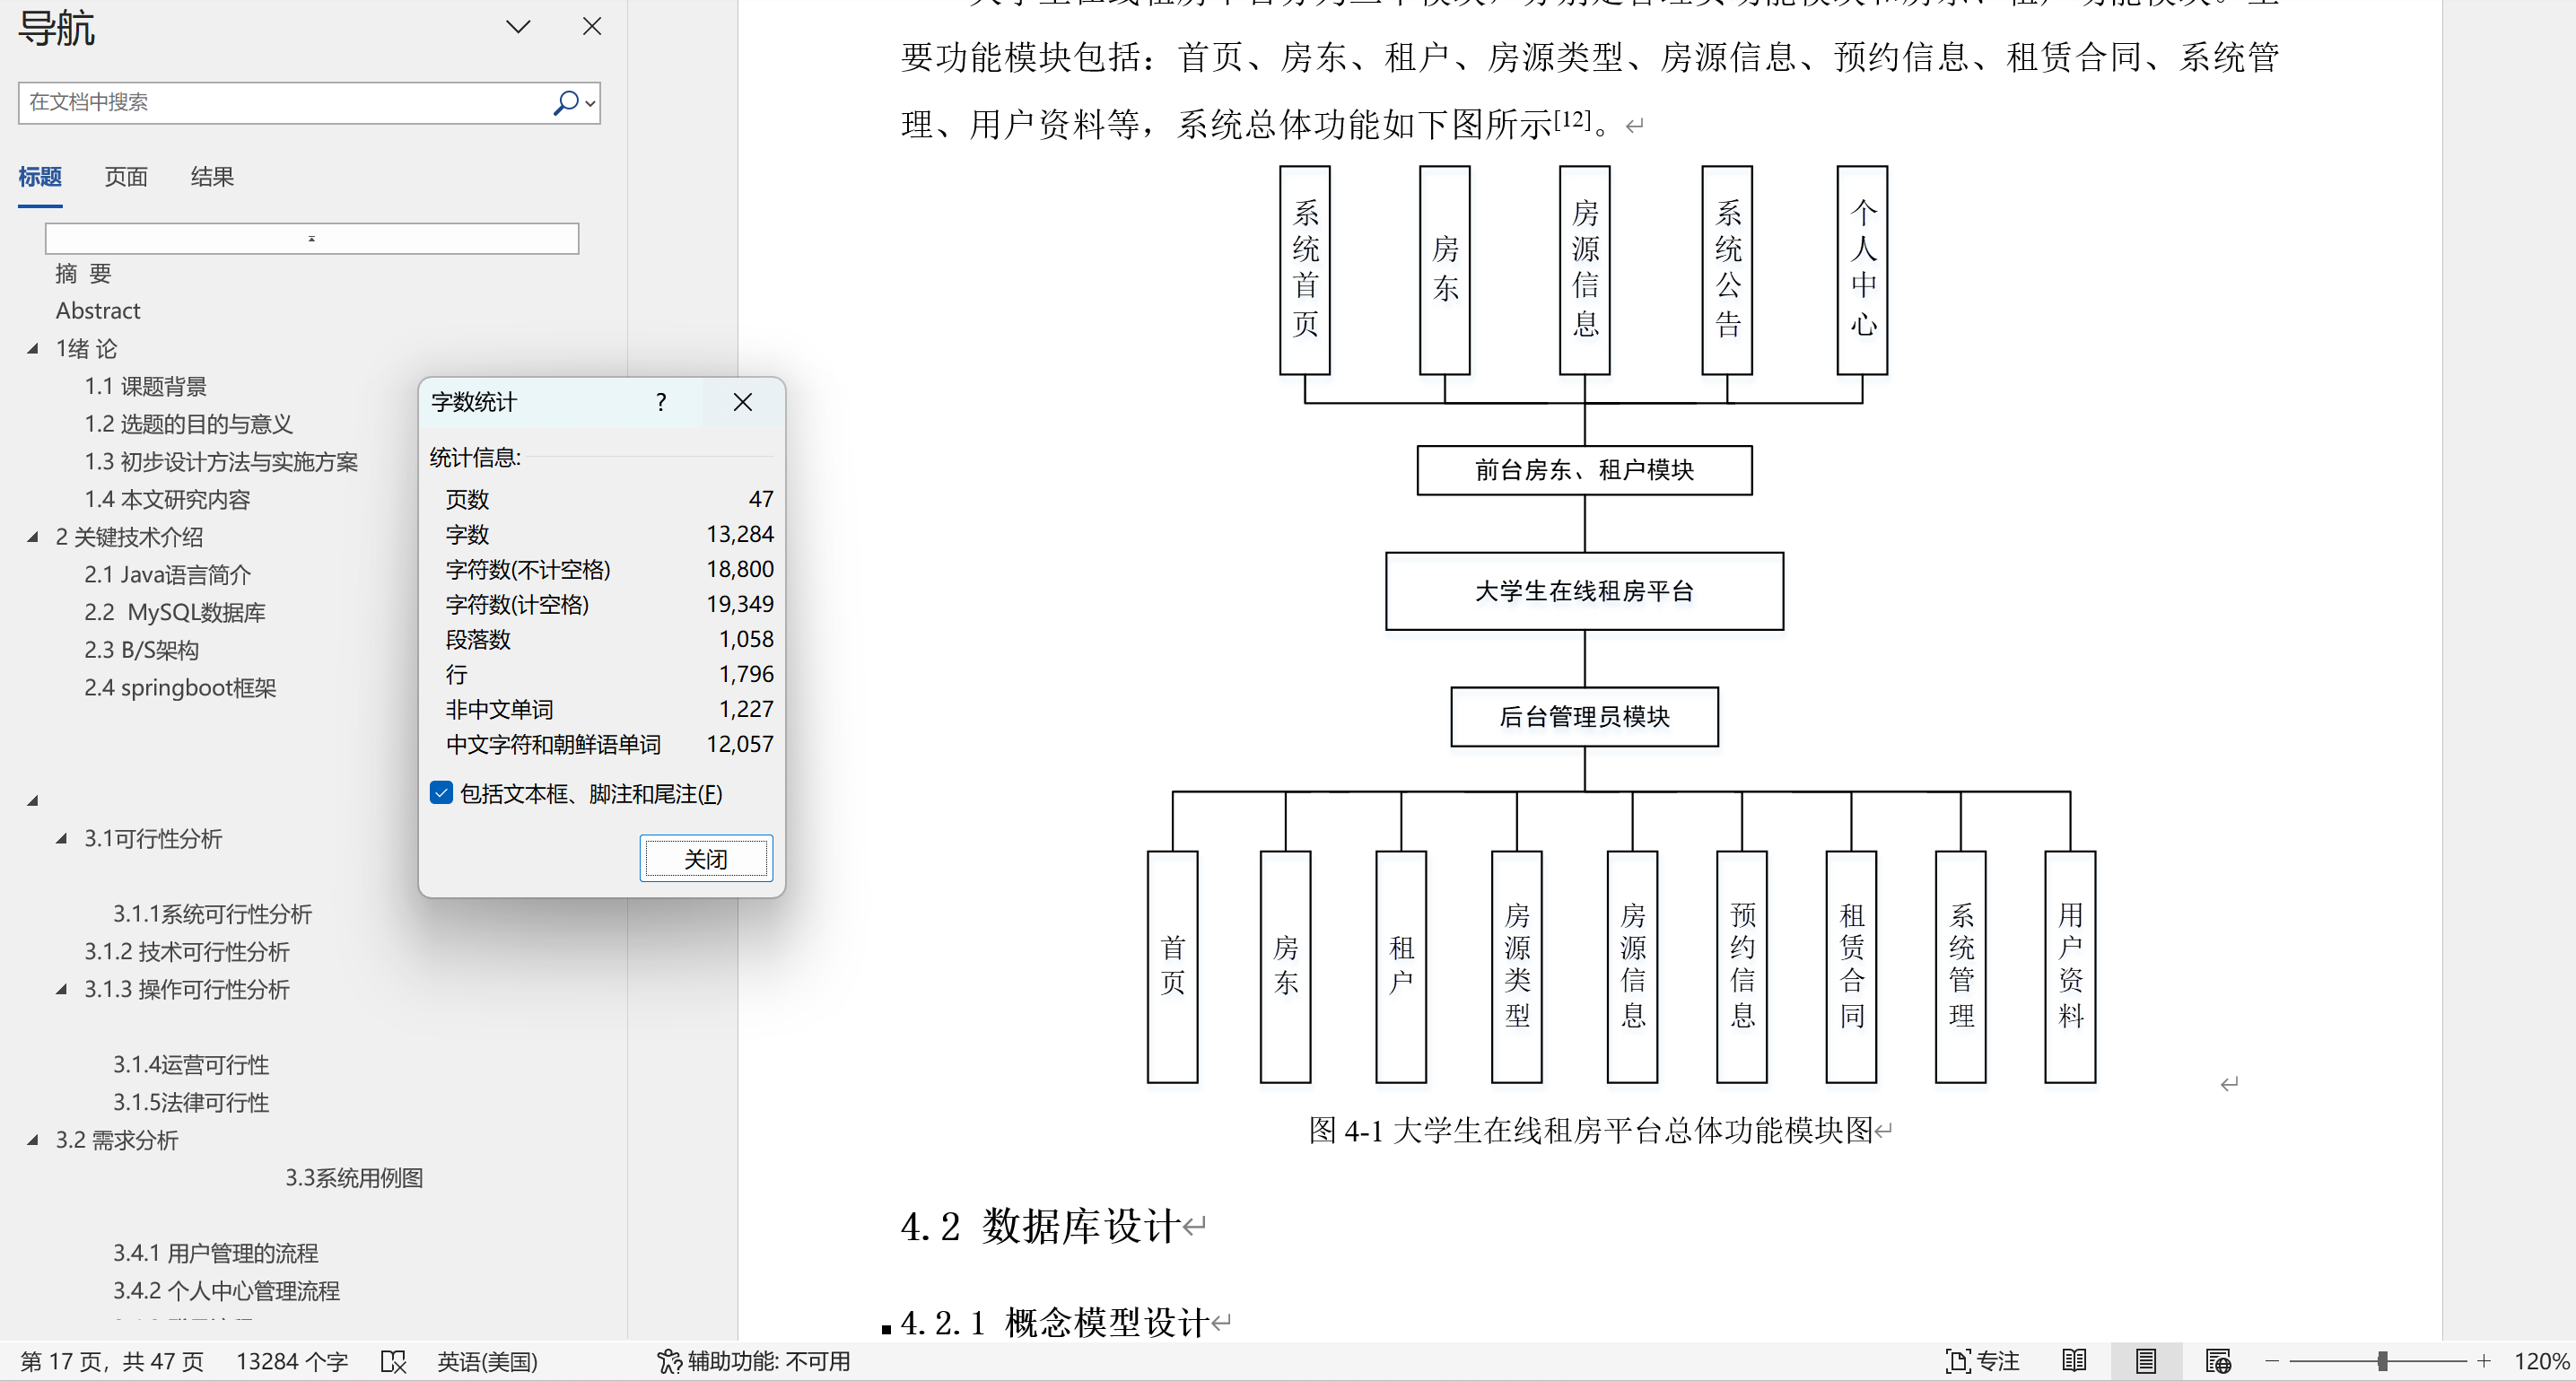Click the 前台房东、租户模块 diagram box
The height and width of the screenshot is (1381, 2576).
tap(1584, 470)
